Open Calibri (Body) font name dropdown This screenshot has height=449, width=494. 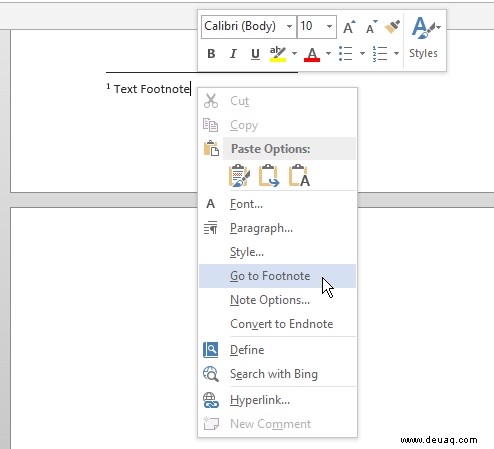(289, 26)
